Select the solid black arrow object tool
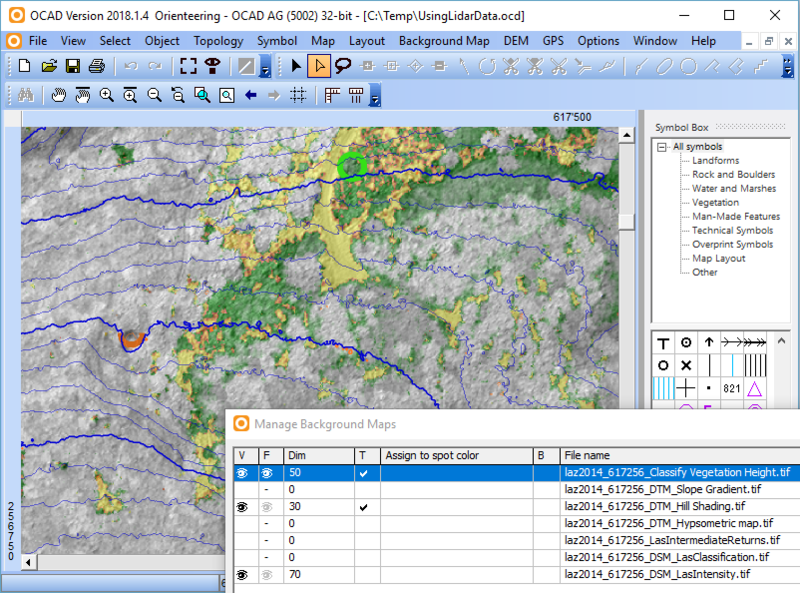Image resolution: width=800 pixels, height=593 pixels. tap(296, 66)
